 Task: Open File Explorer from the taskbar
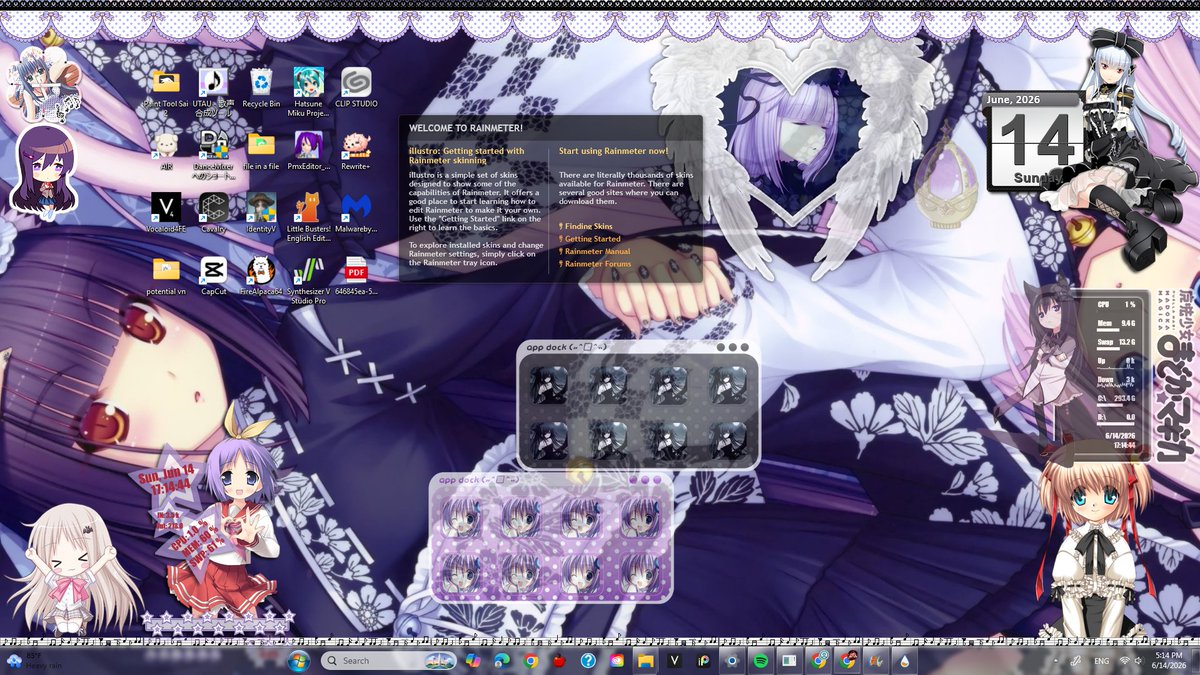[x=646, y=660]
